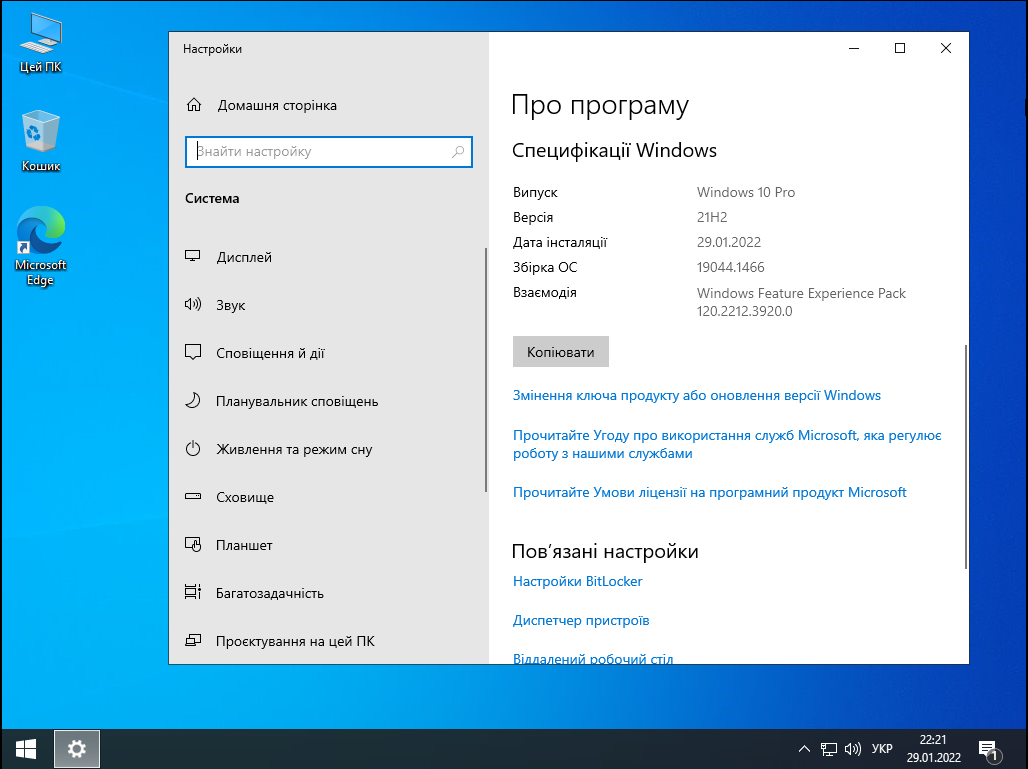Show hidden tray icons chevron

pos(804,749)
